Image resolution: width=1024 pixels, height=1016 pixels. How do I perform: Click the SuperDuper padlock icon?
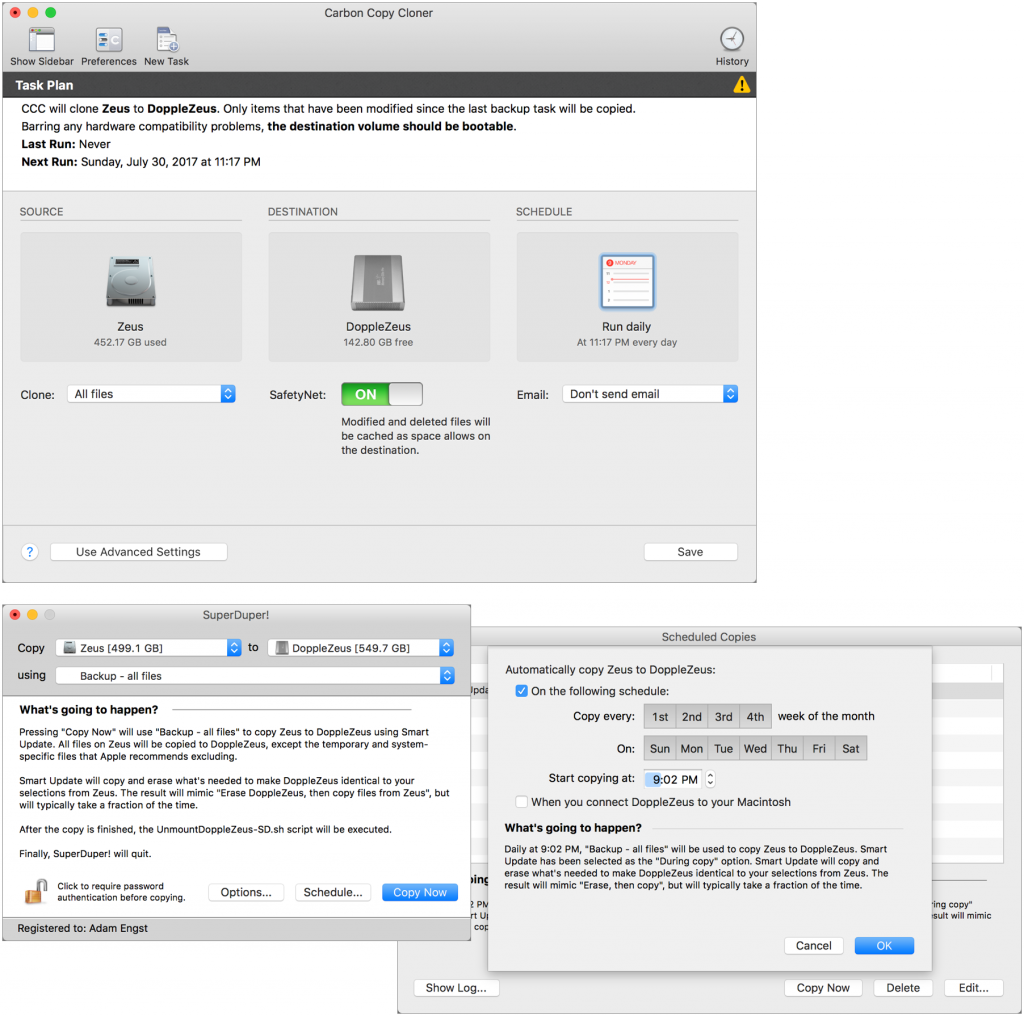(x=37, y=891)
